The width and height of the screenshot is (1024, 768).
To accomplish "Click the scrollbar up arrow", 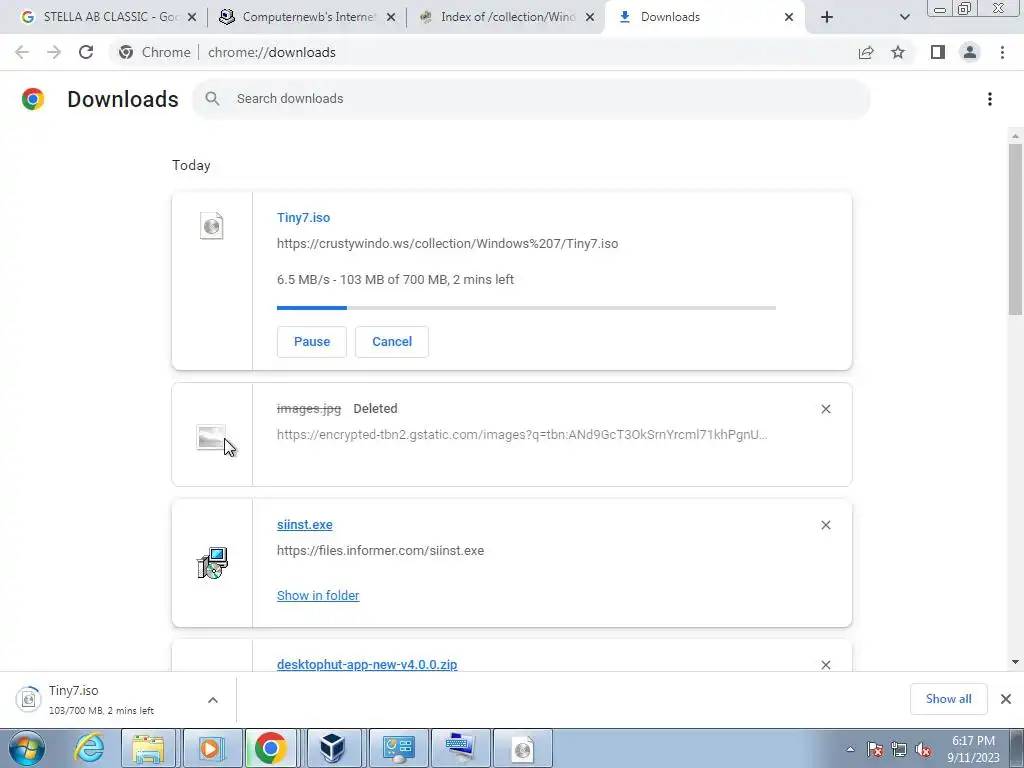I will click(1015, 136).
